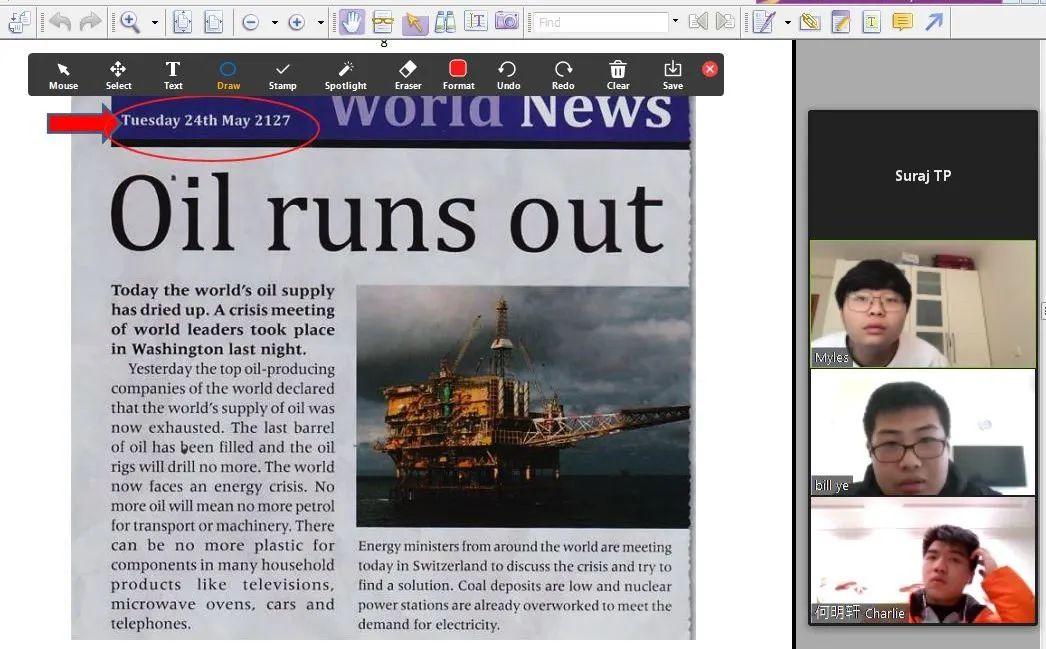Open the Stamp annotation tool
Screen dimensions: 1046x649
click(x=282, y=75)
